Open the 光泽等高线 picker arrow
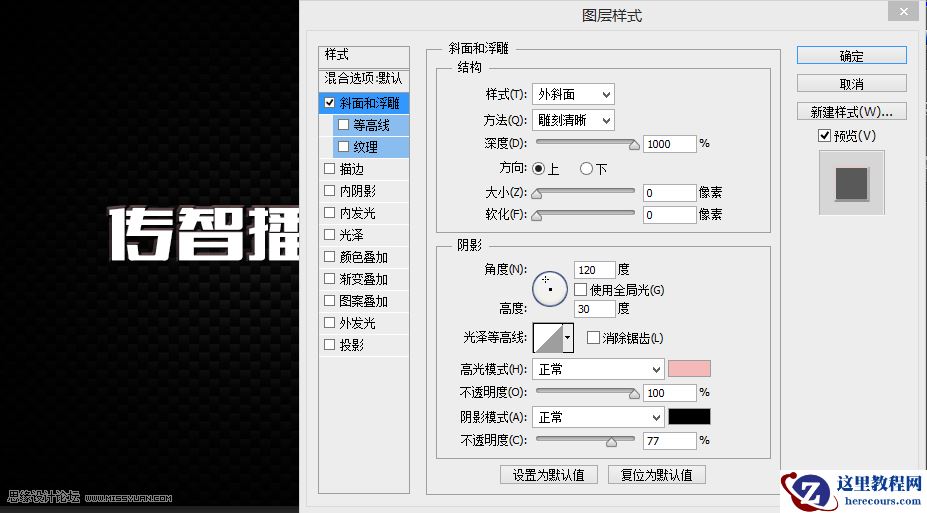The image size is (927, 513). [x=568, y=338]
